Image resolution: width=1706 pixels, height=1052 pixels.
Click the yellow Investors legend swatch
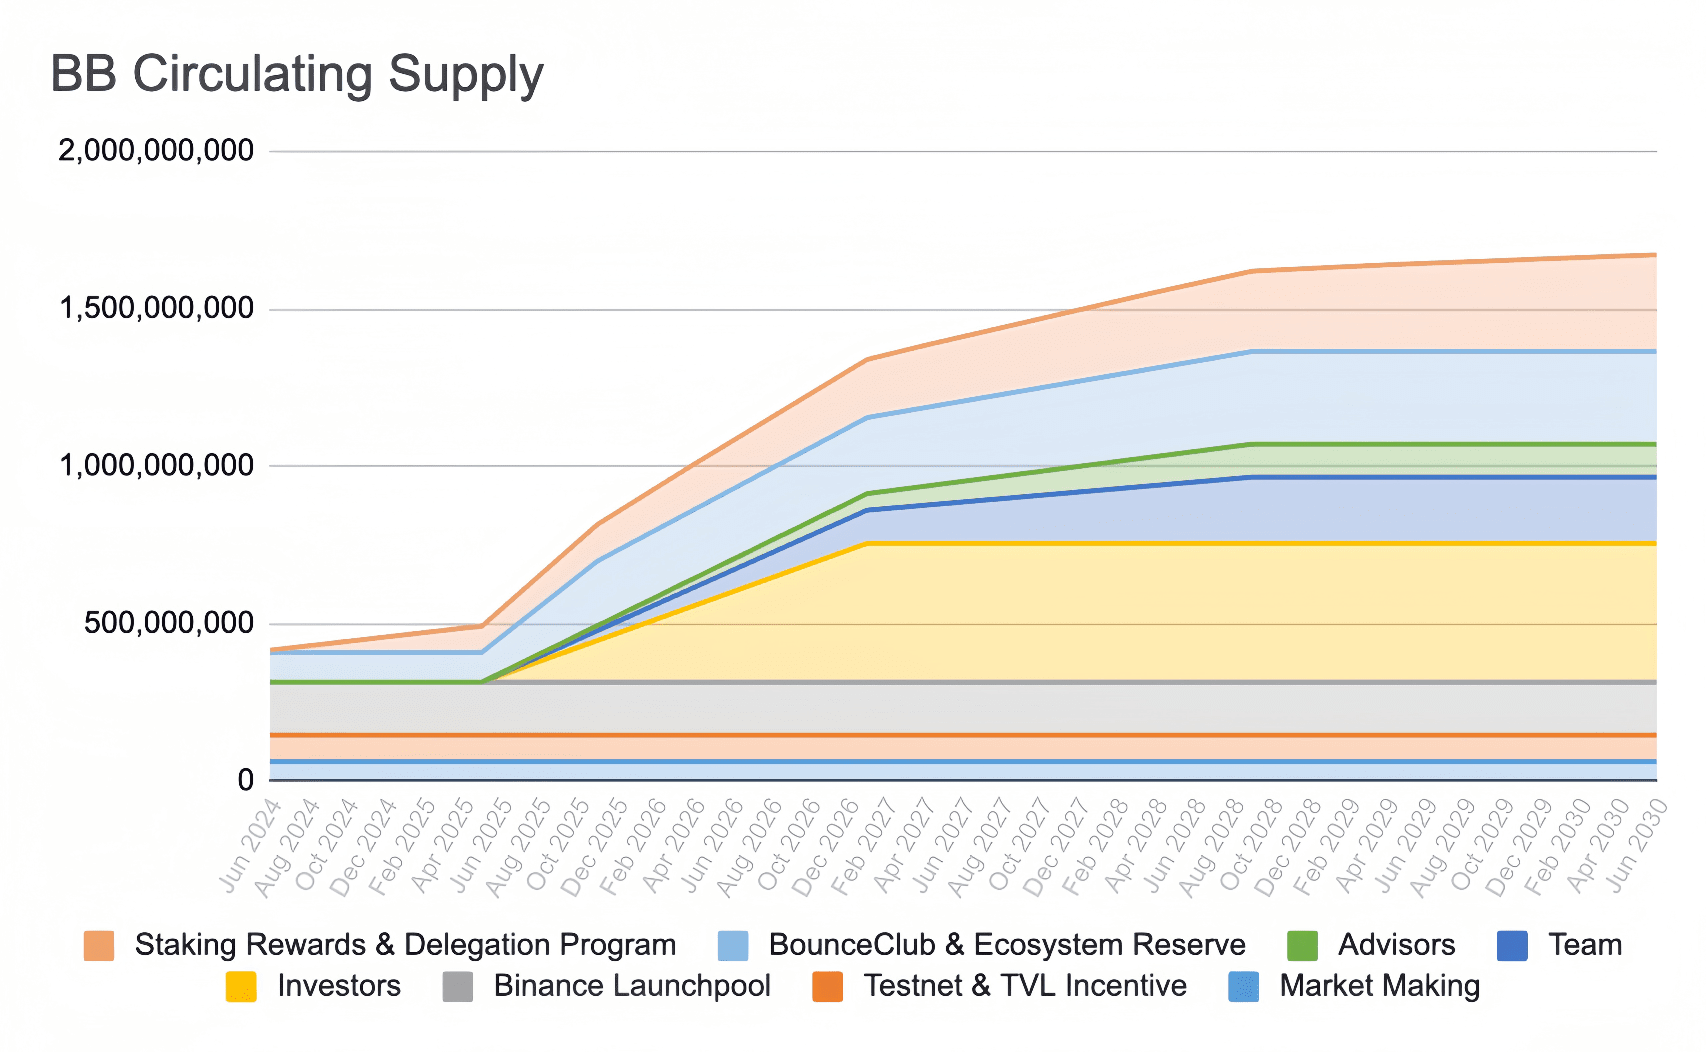[241, 986]
